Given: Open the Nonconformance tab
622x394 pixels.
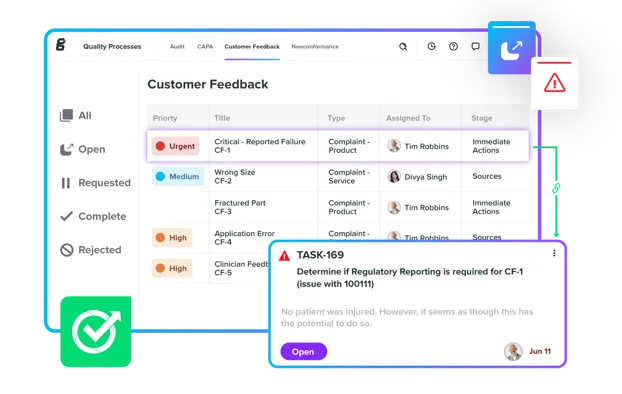Looking at the screenshot, I should coord(315,46).
